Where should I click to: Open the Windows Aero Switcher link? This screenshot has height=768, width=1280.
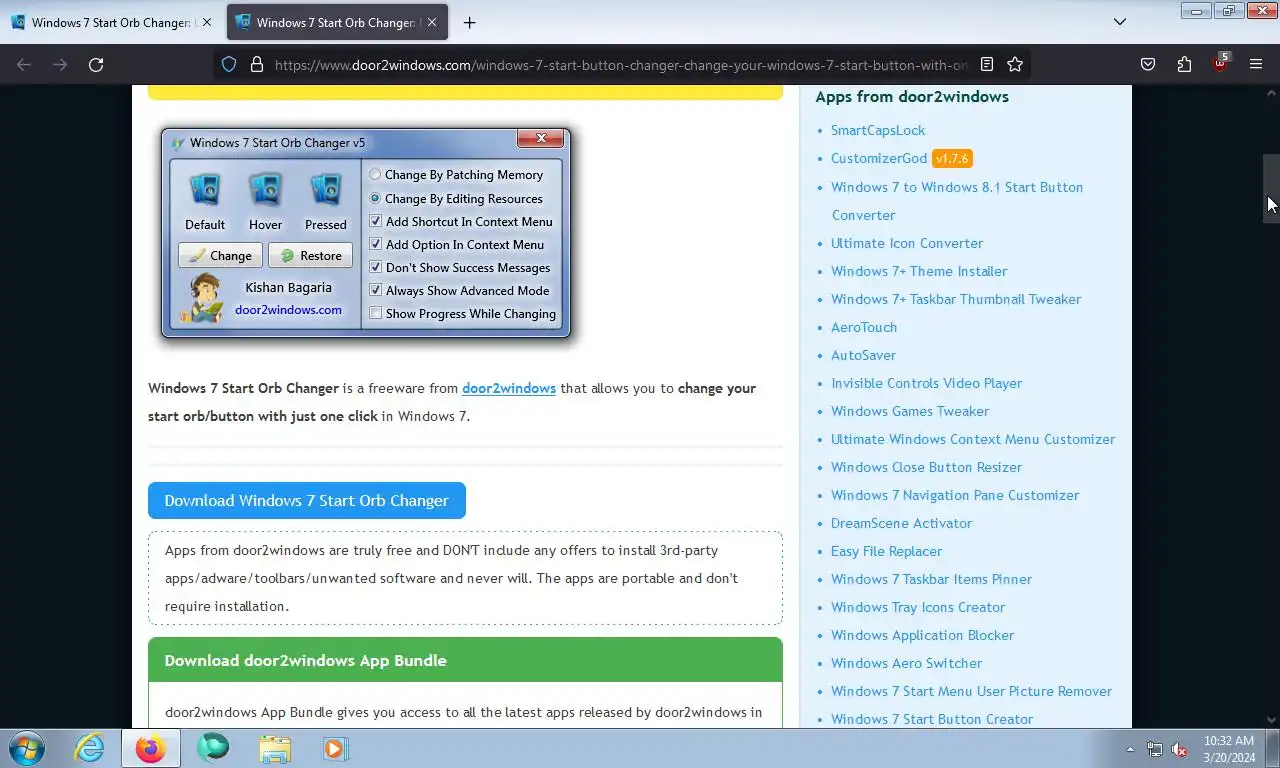pyautogui.click(x=906, y=663)
